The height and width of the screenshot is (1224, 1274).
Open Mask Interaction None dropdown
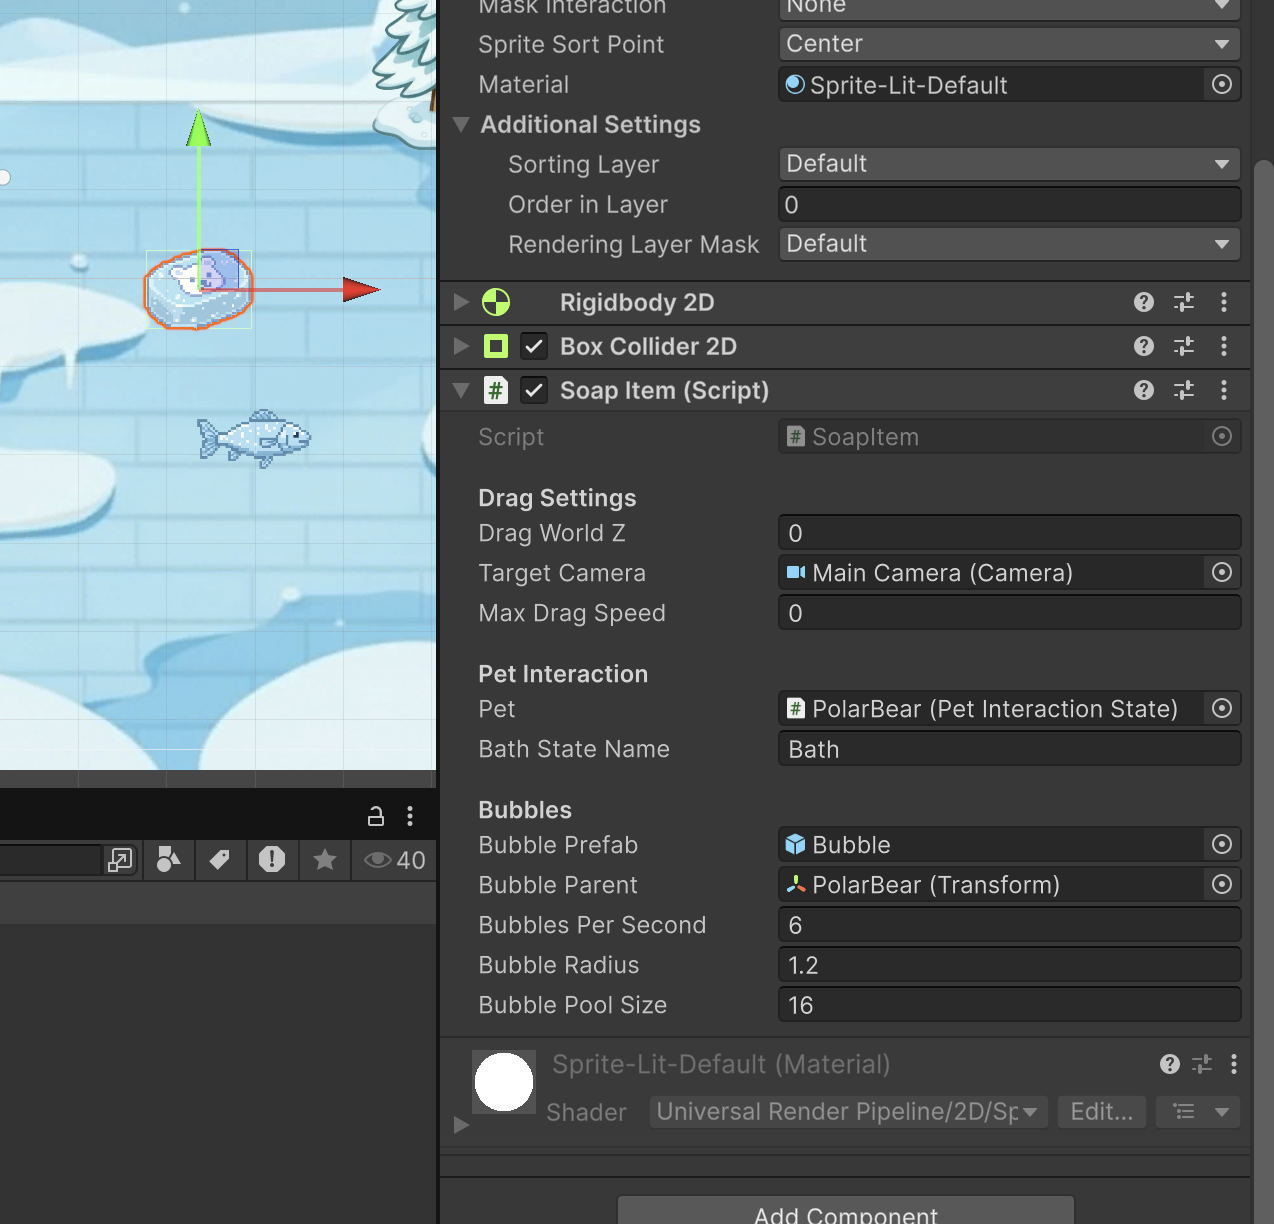click(1009, 8)
